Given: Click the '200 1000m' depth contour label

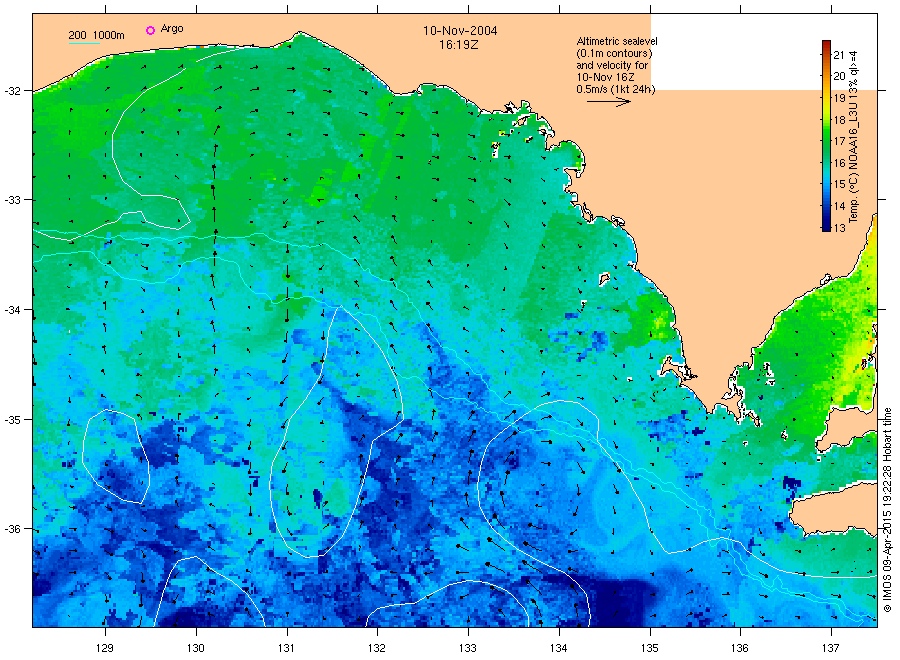Looking at the screenshot, I should (96, 35).
